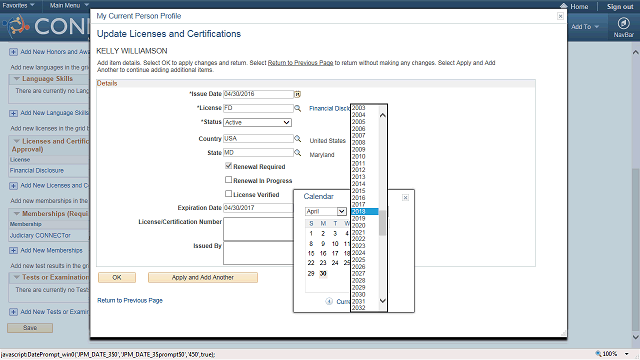Close the My Current Person Profile dialog

pos(560,16)
